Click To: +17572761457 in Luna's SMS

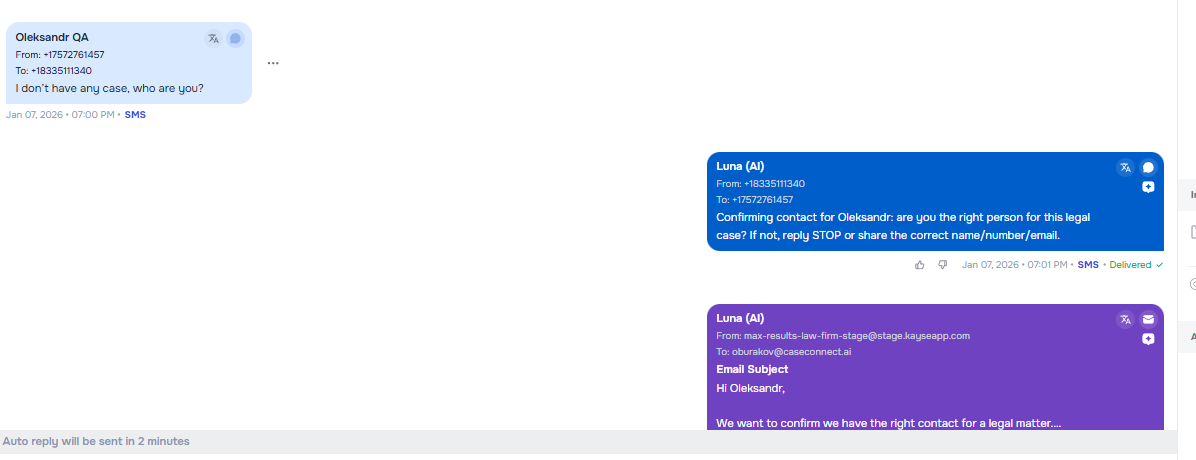754,200
